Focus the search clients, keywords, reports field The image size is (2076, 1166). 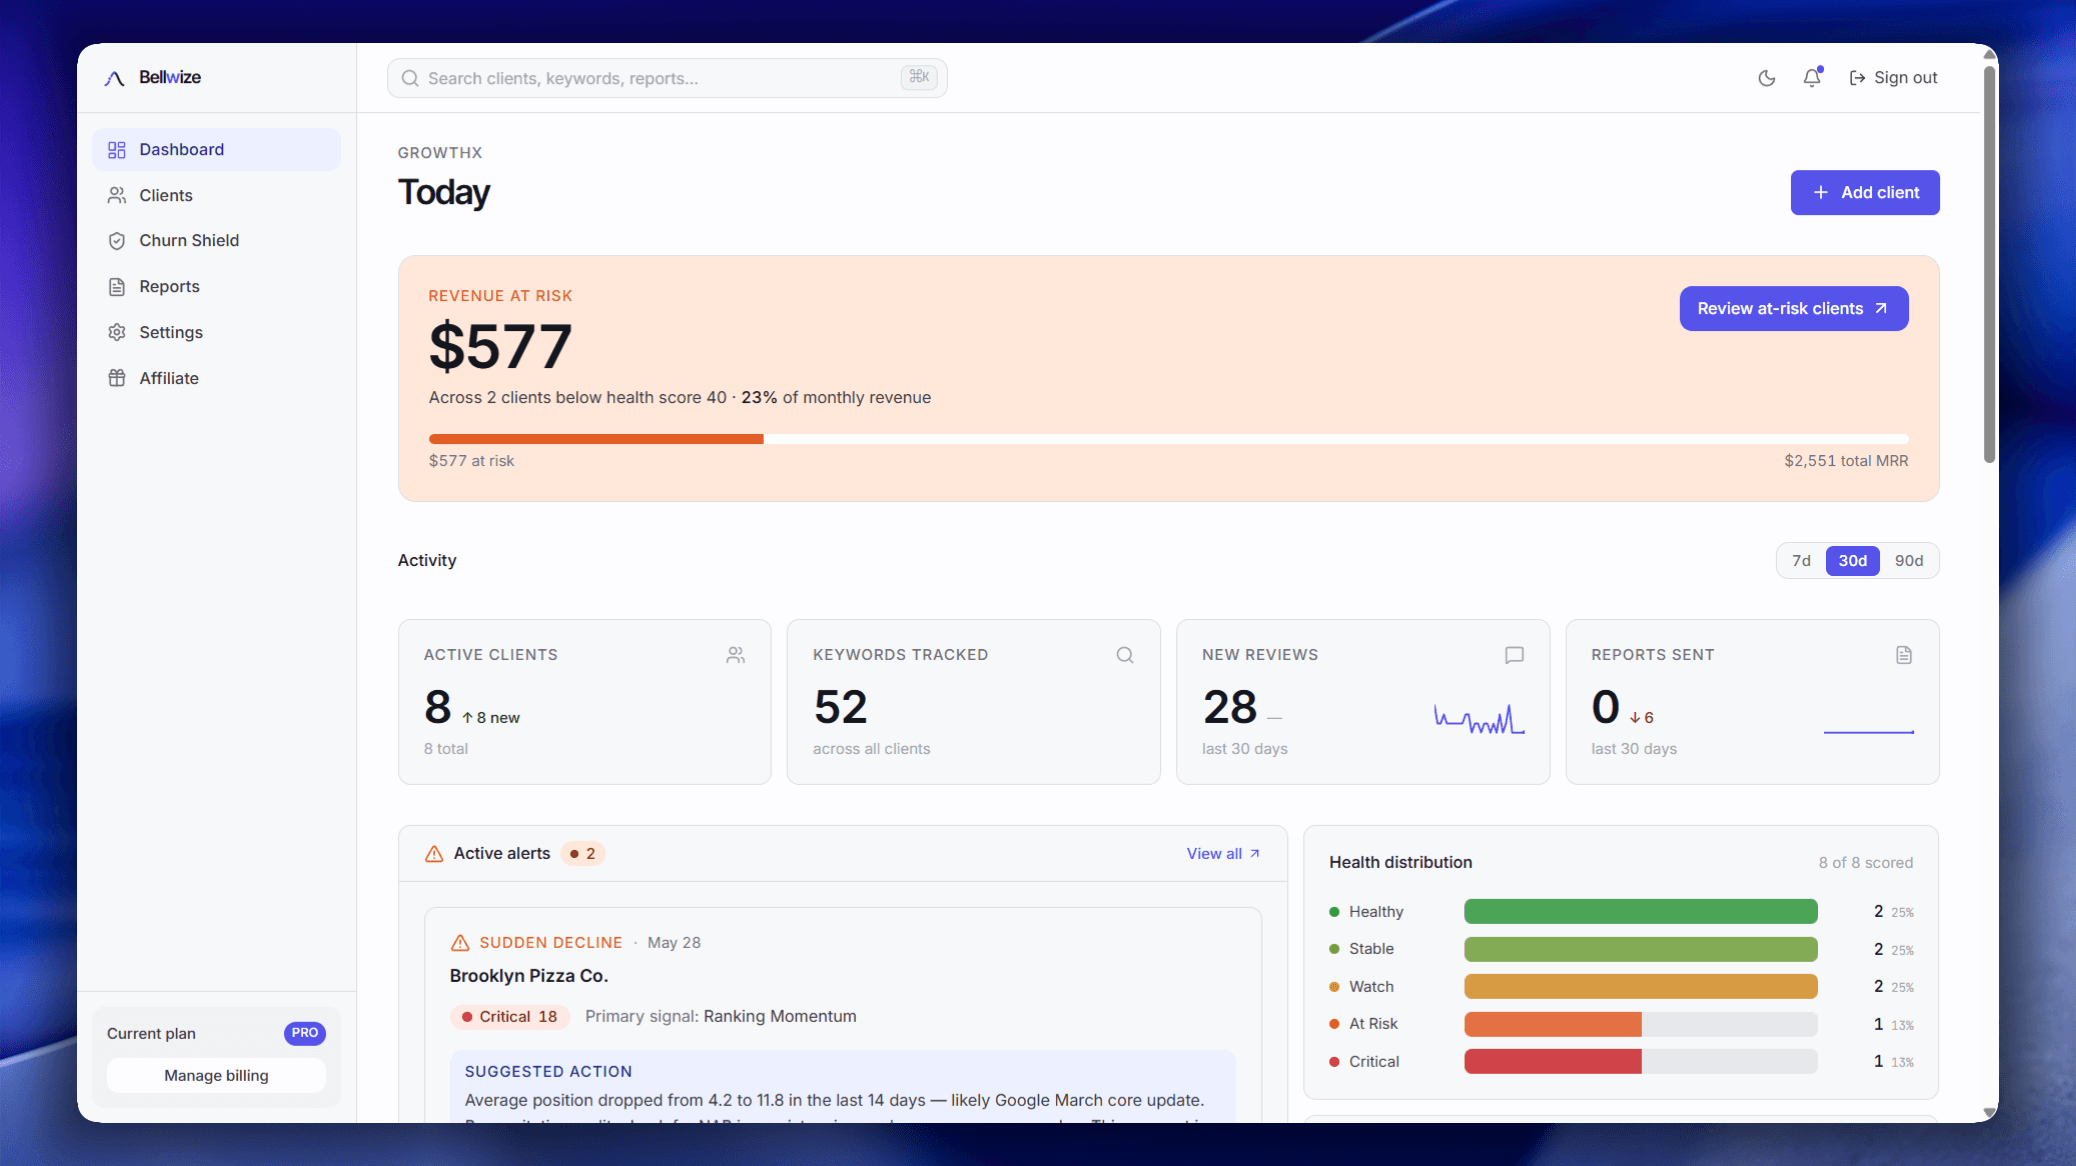pyautogui.click(x=667, y=78)
